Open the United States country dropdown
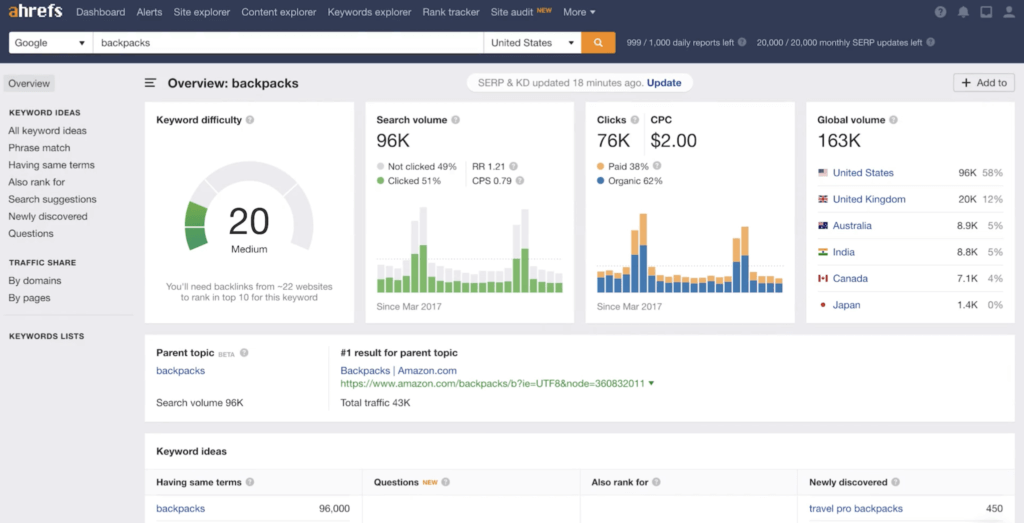 [532, 43]
